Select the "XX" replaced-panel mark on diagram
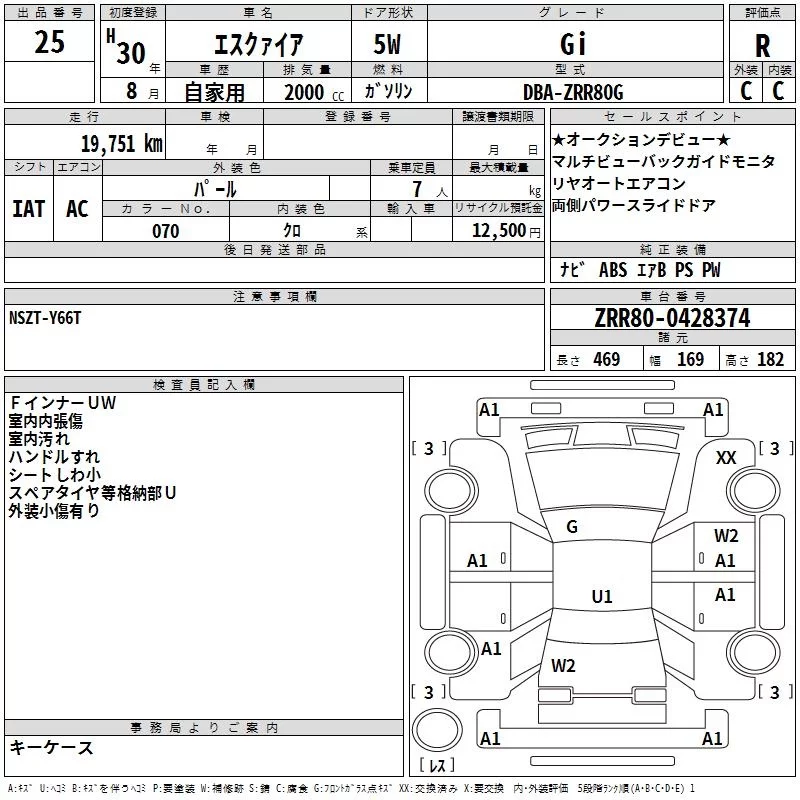The height and width of the screenshot is (800, 800). [x=726, y=458]
